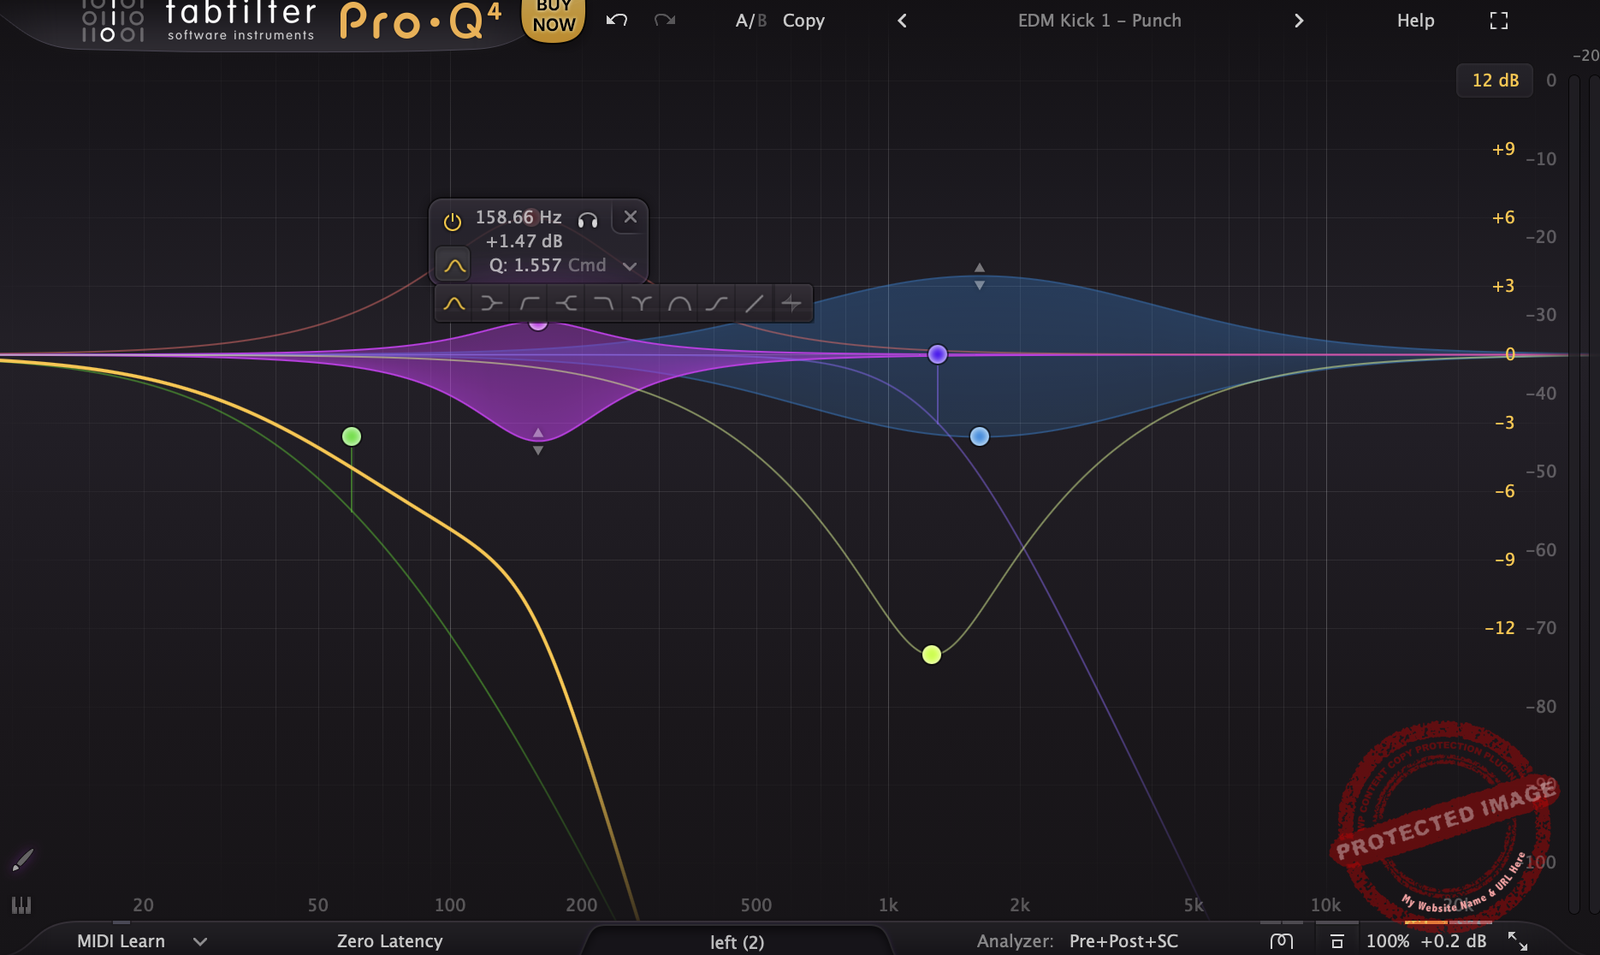Click the 100% output scale value
This screenshot has height=955, width=1600.
tap(1387, 941)
